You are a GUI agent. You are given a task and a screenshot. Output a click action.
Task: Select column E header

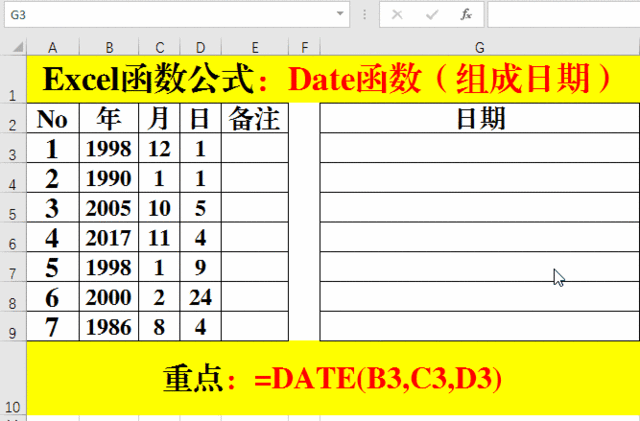[255, 47]
